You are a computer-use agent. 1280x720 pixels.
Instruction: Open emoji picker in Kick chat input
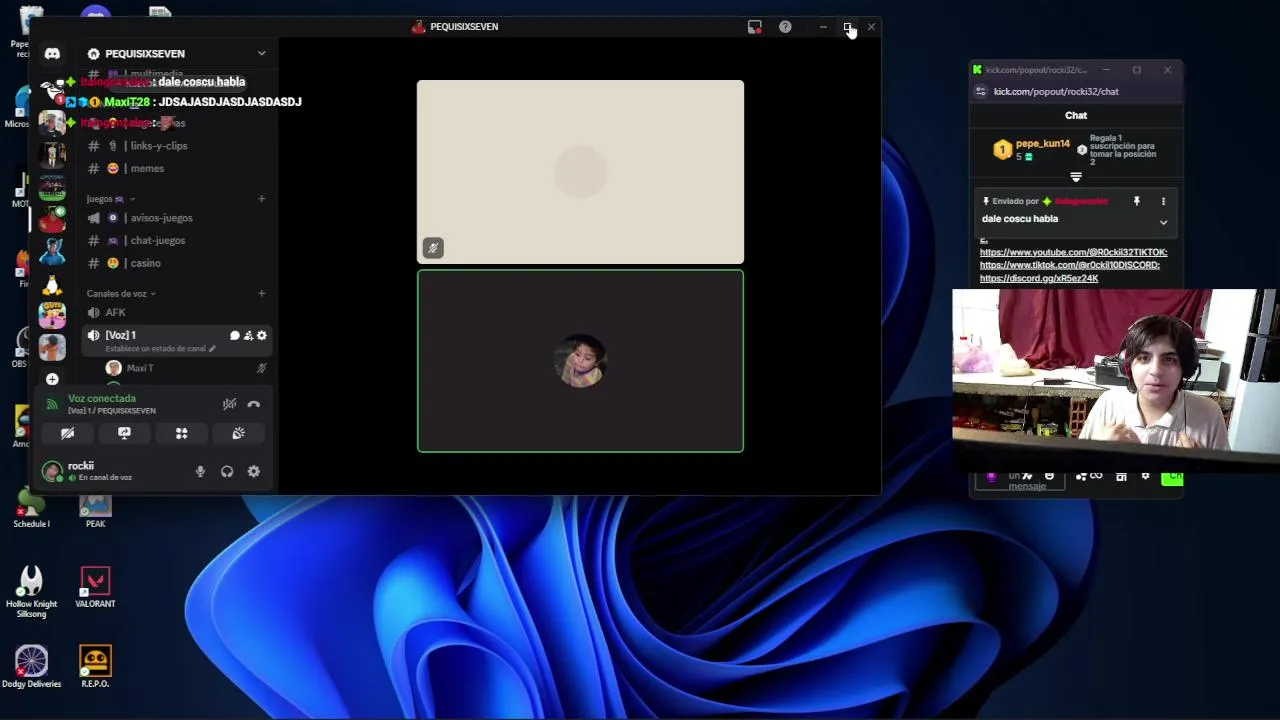coord(1049,476)
